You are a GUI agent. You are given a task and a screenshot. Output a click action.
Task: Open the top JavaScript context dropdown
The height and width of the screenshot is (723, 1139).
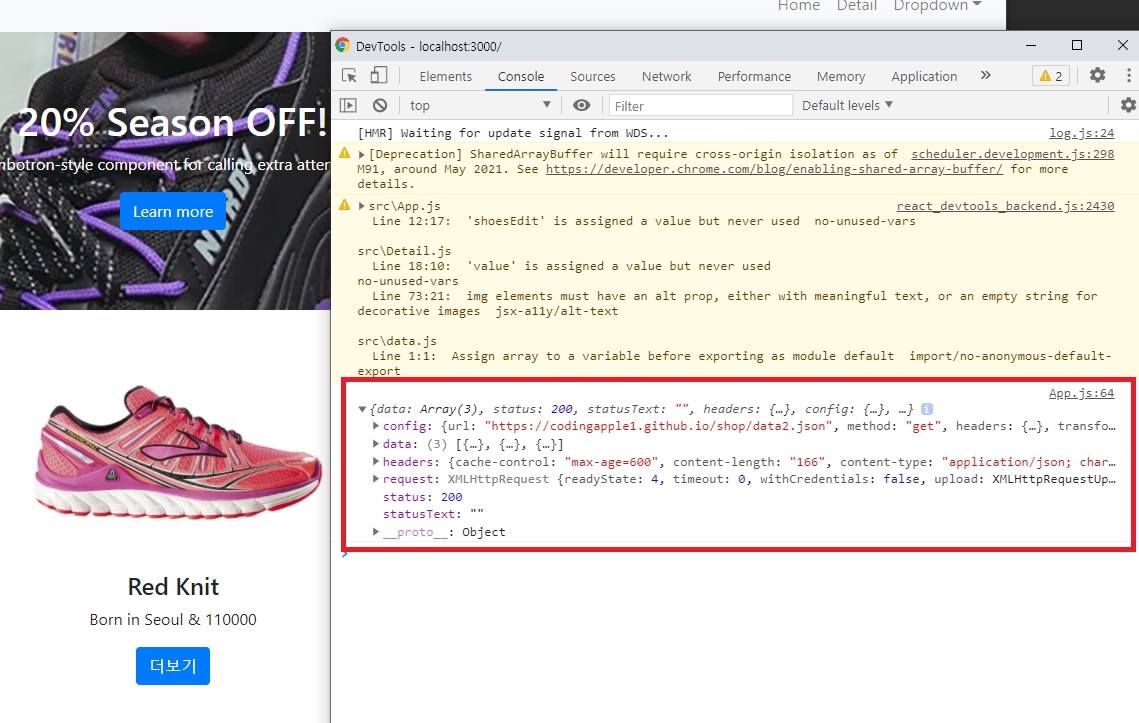tap(480, 105)
